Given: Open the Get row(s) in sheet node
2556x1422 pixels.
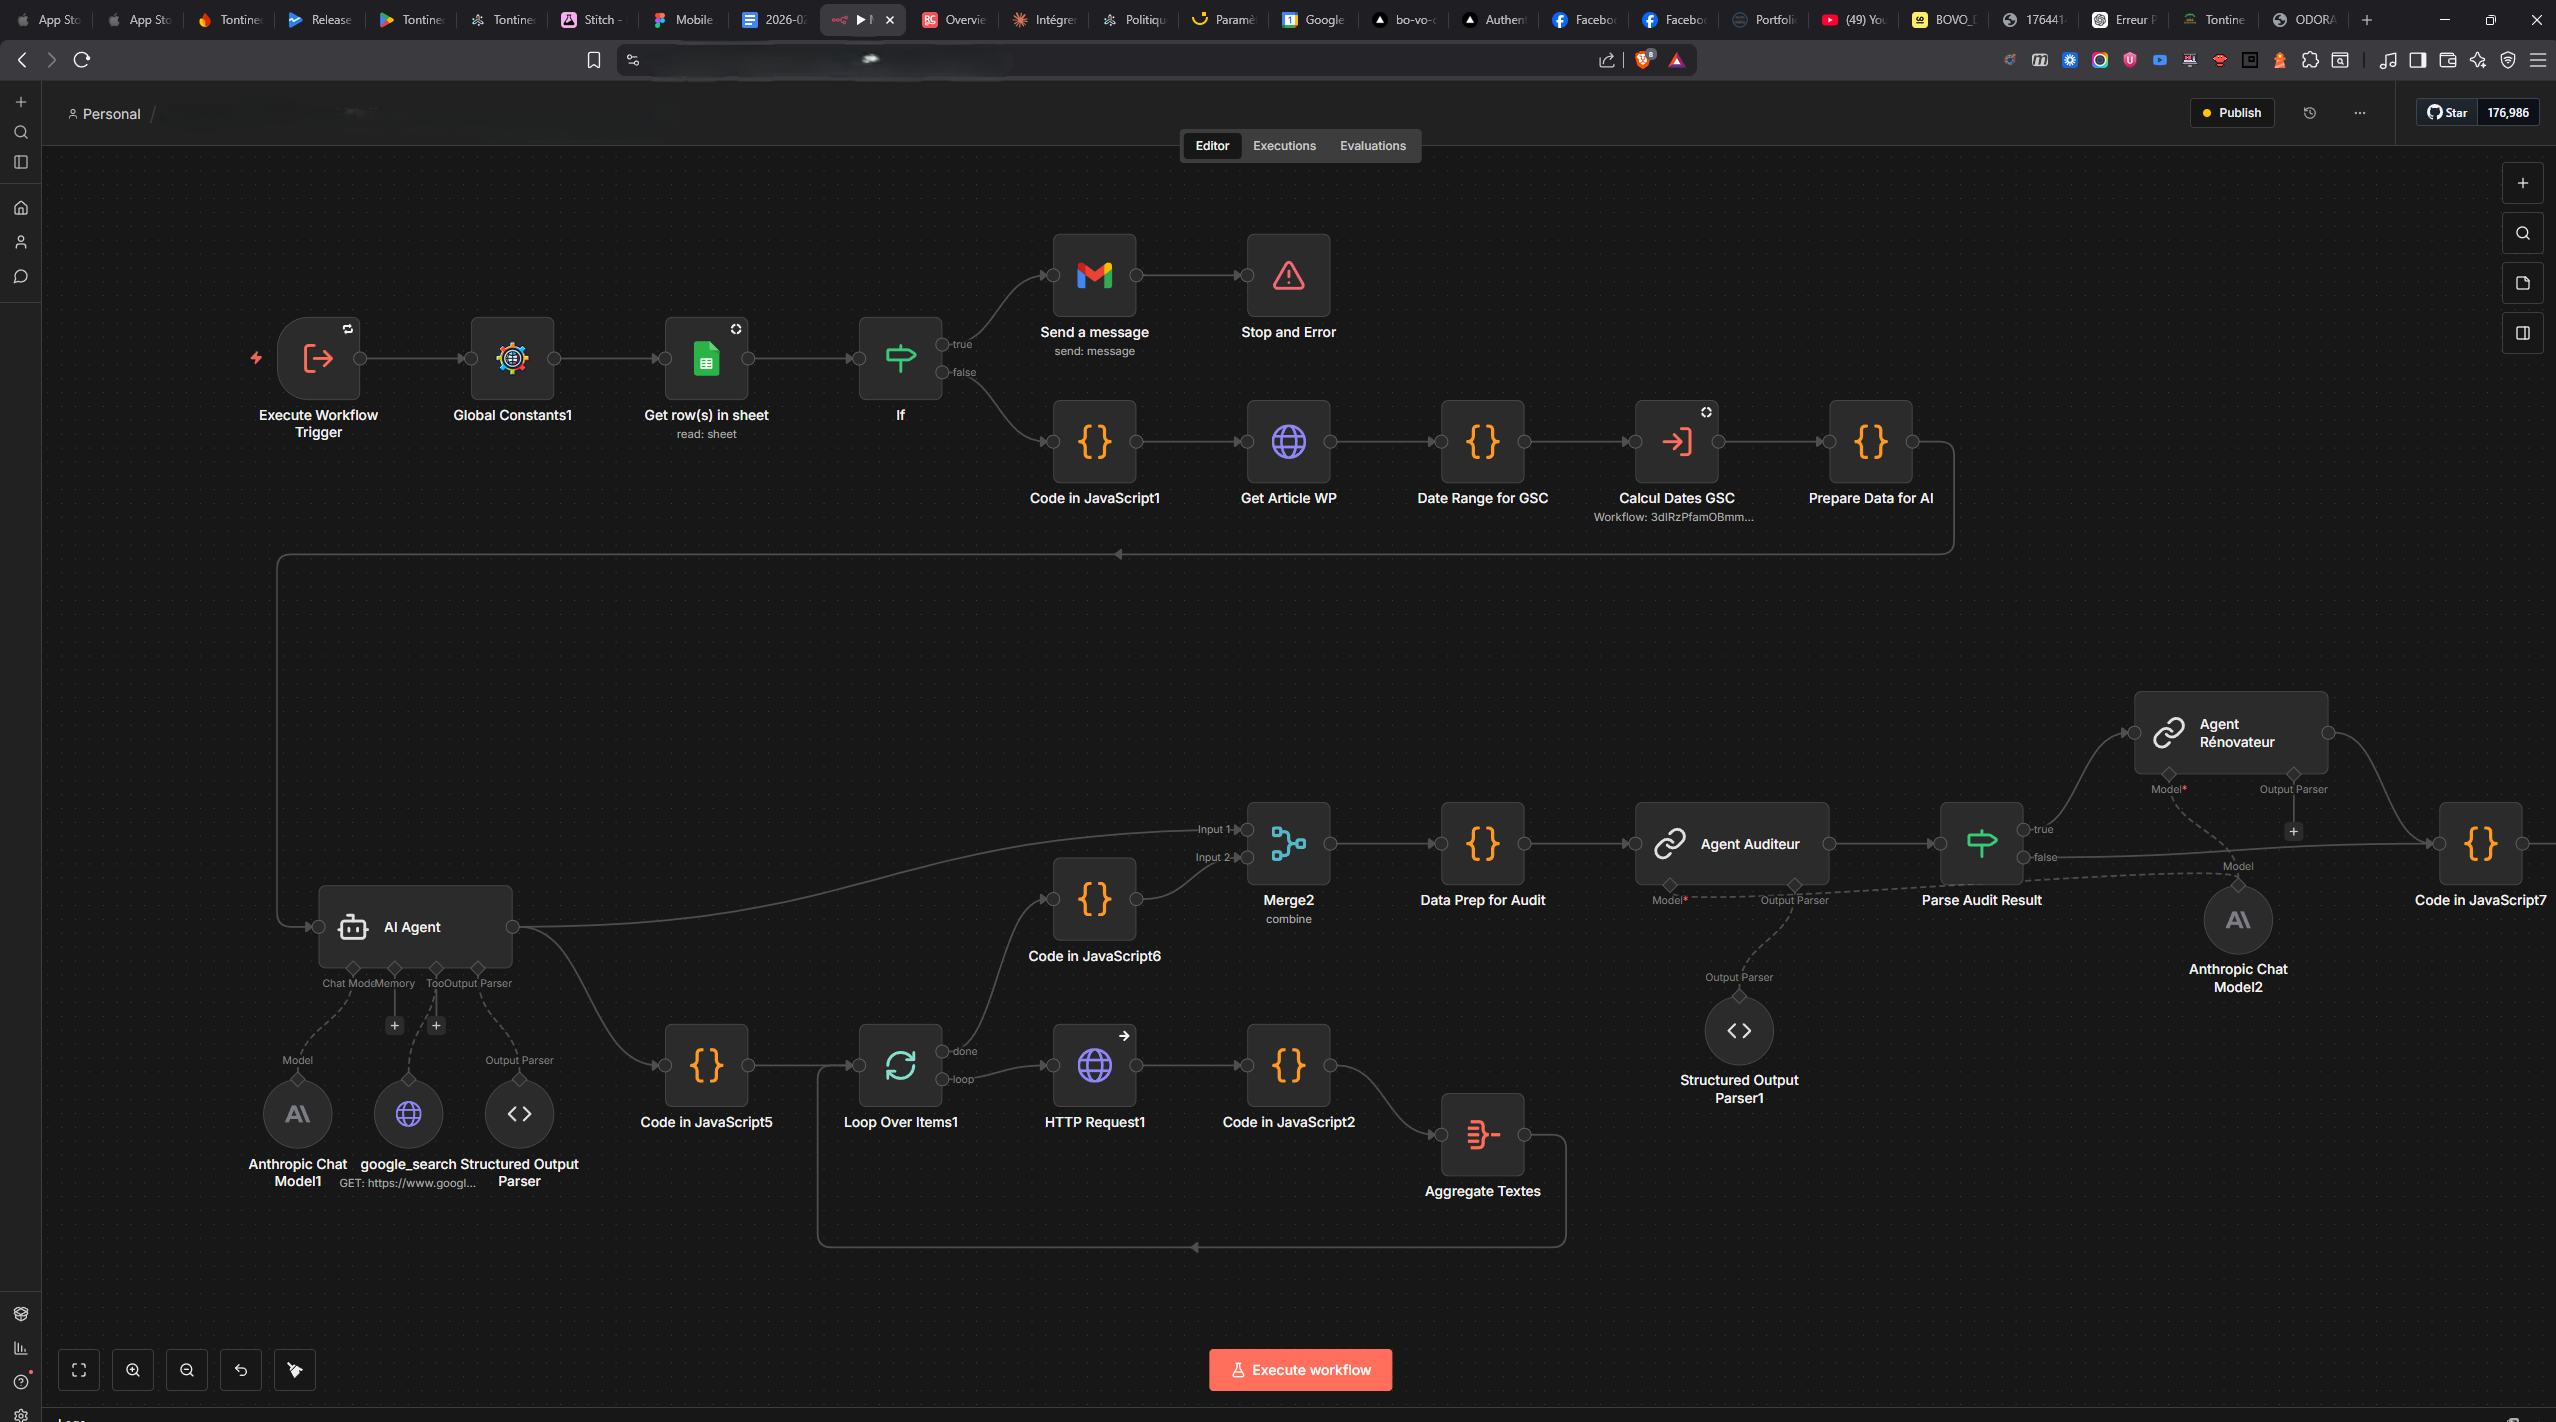Looking at the screenshot, I should [x=706, y=358].
